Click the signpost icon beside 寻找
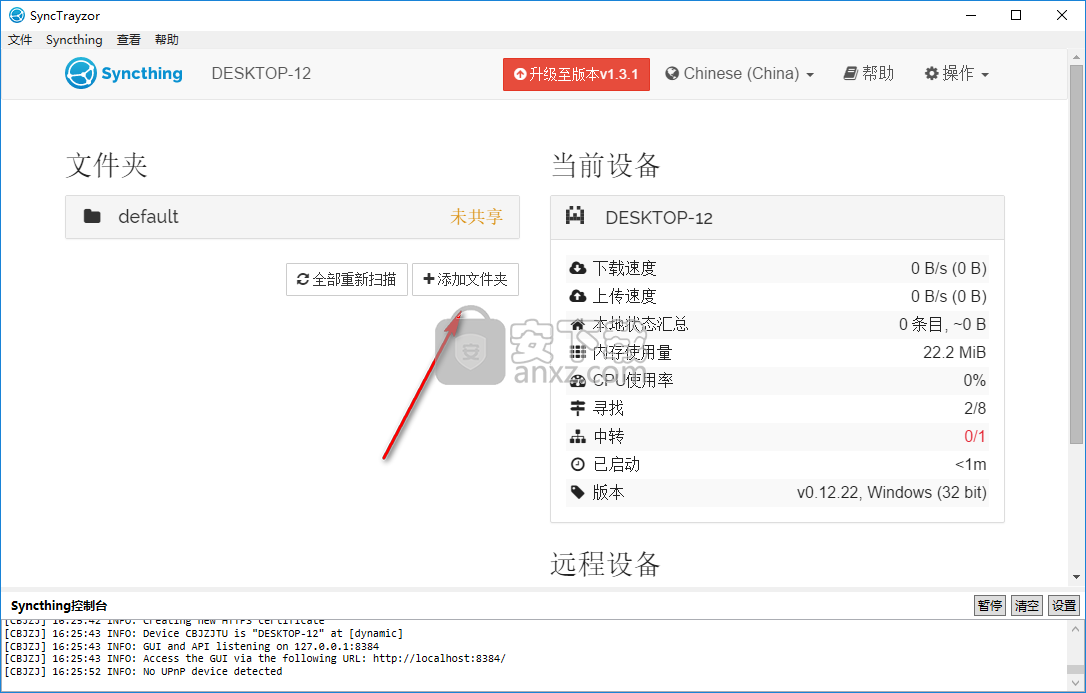1086x693 pixels. coord(578,408)
